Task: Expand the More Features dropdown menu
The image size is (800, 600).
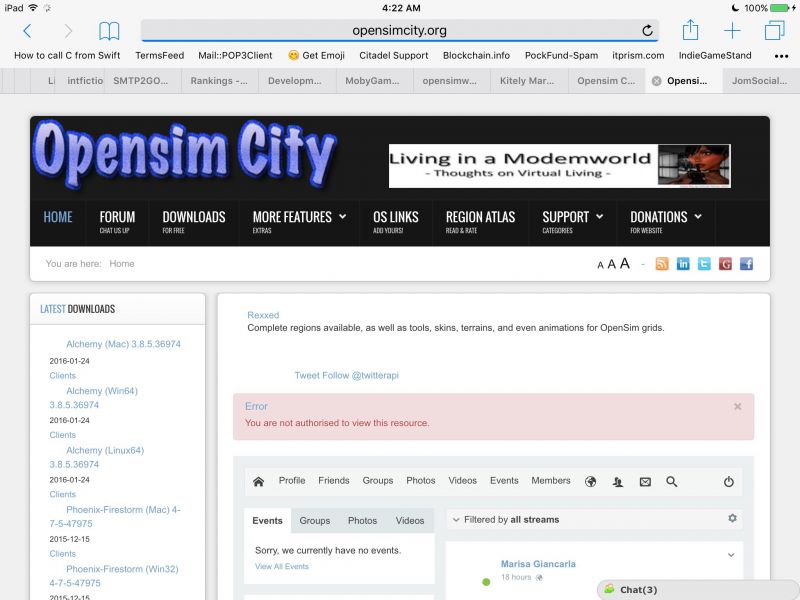Action: (x=299, y=222)
